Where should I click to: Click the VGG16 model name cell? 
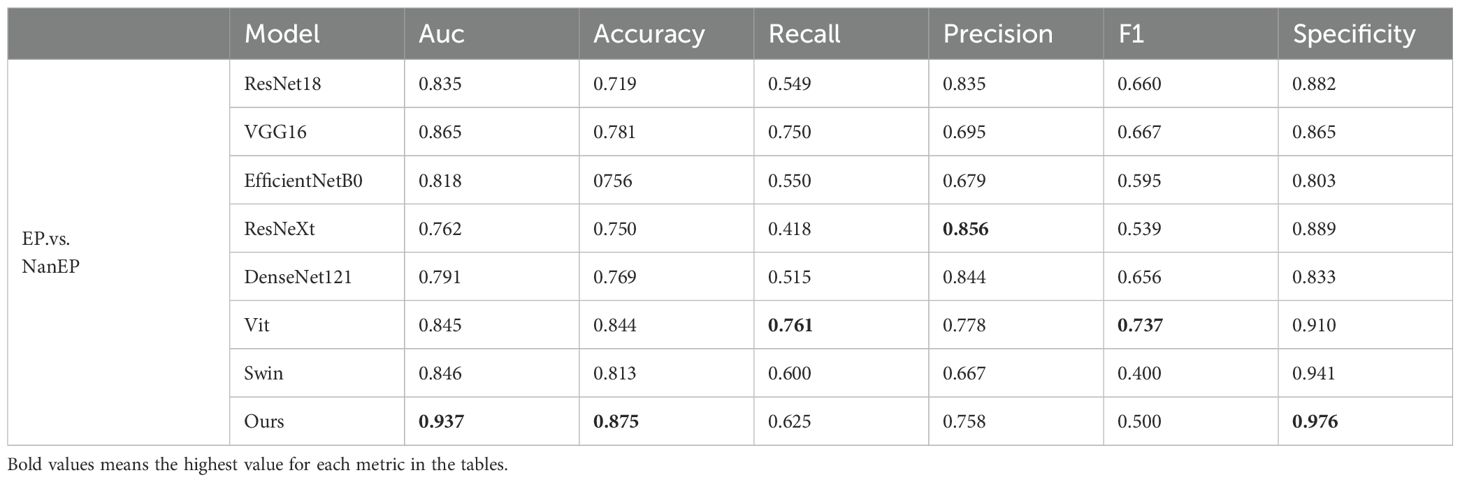tap(271, 132)
